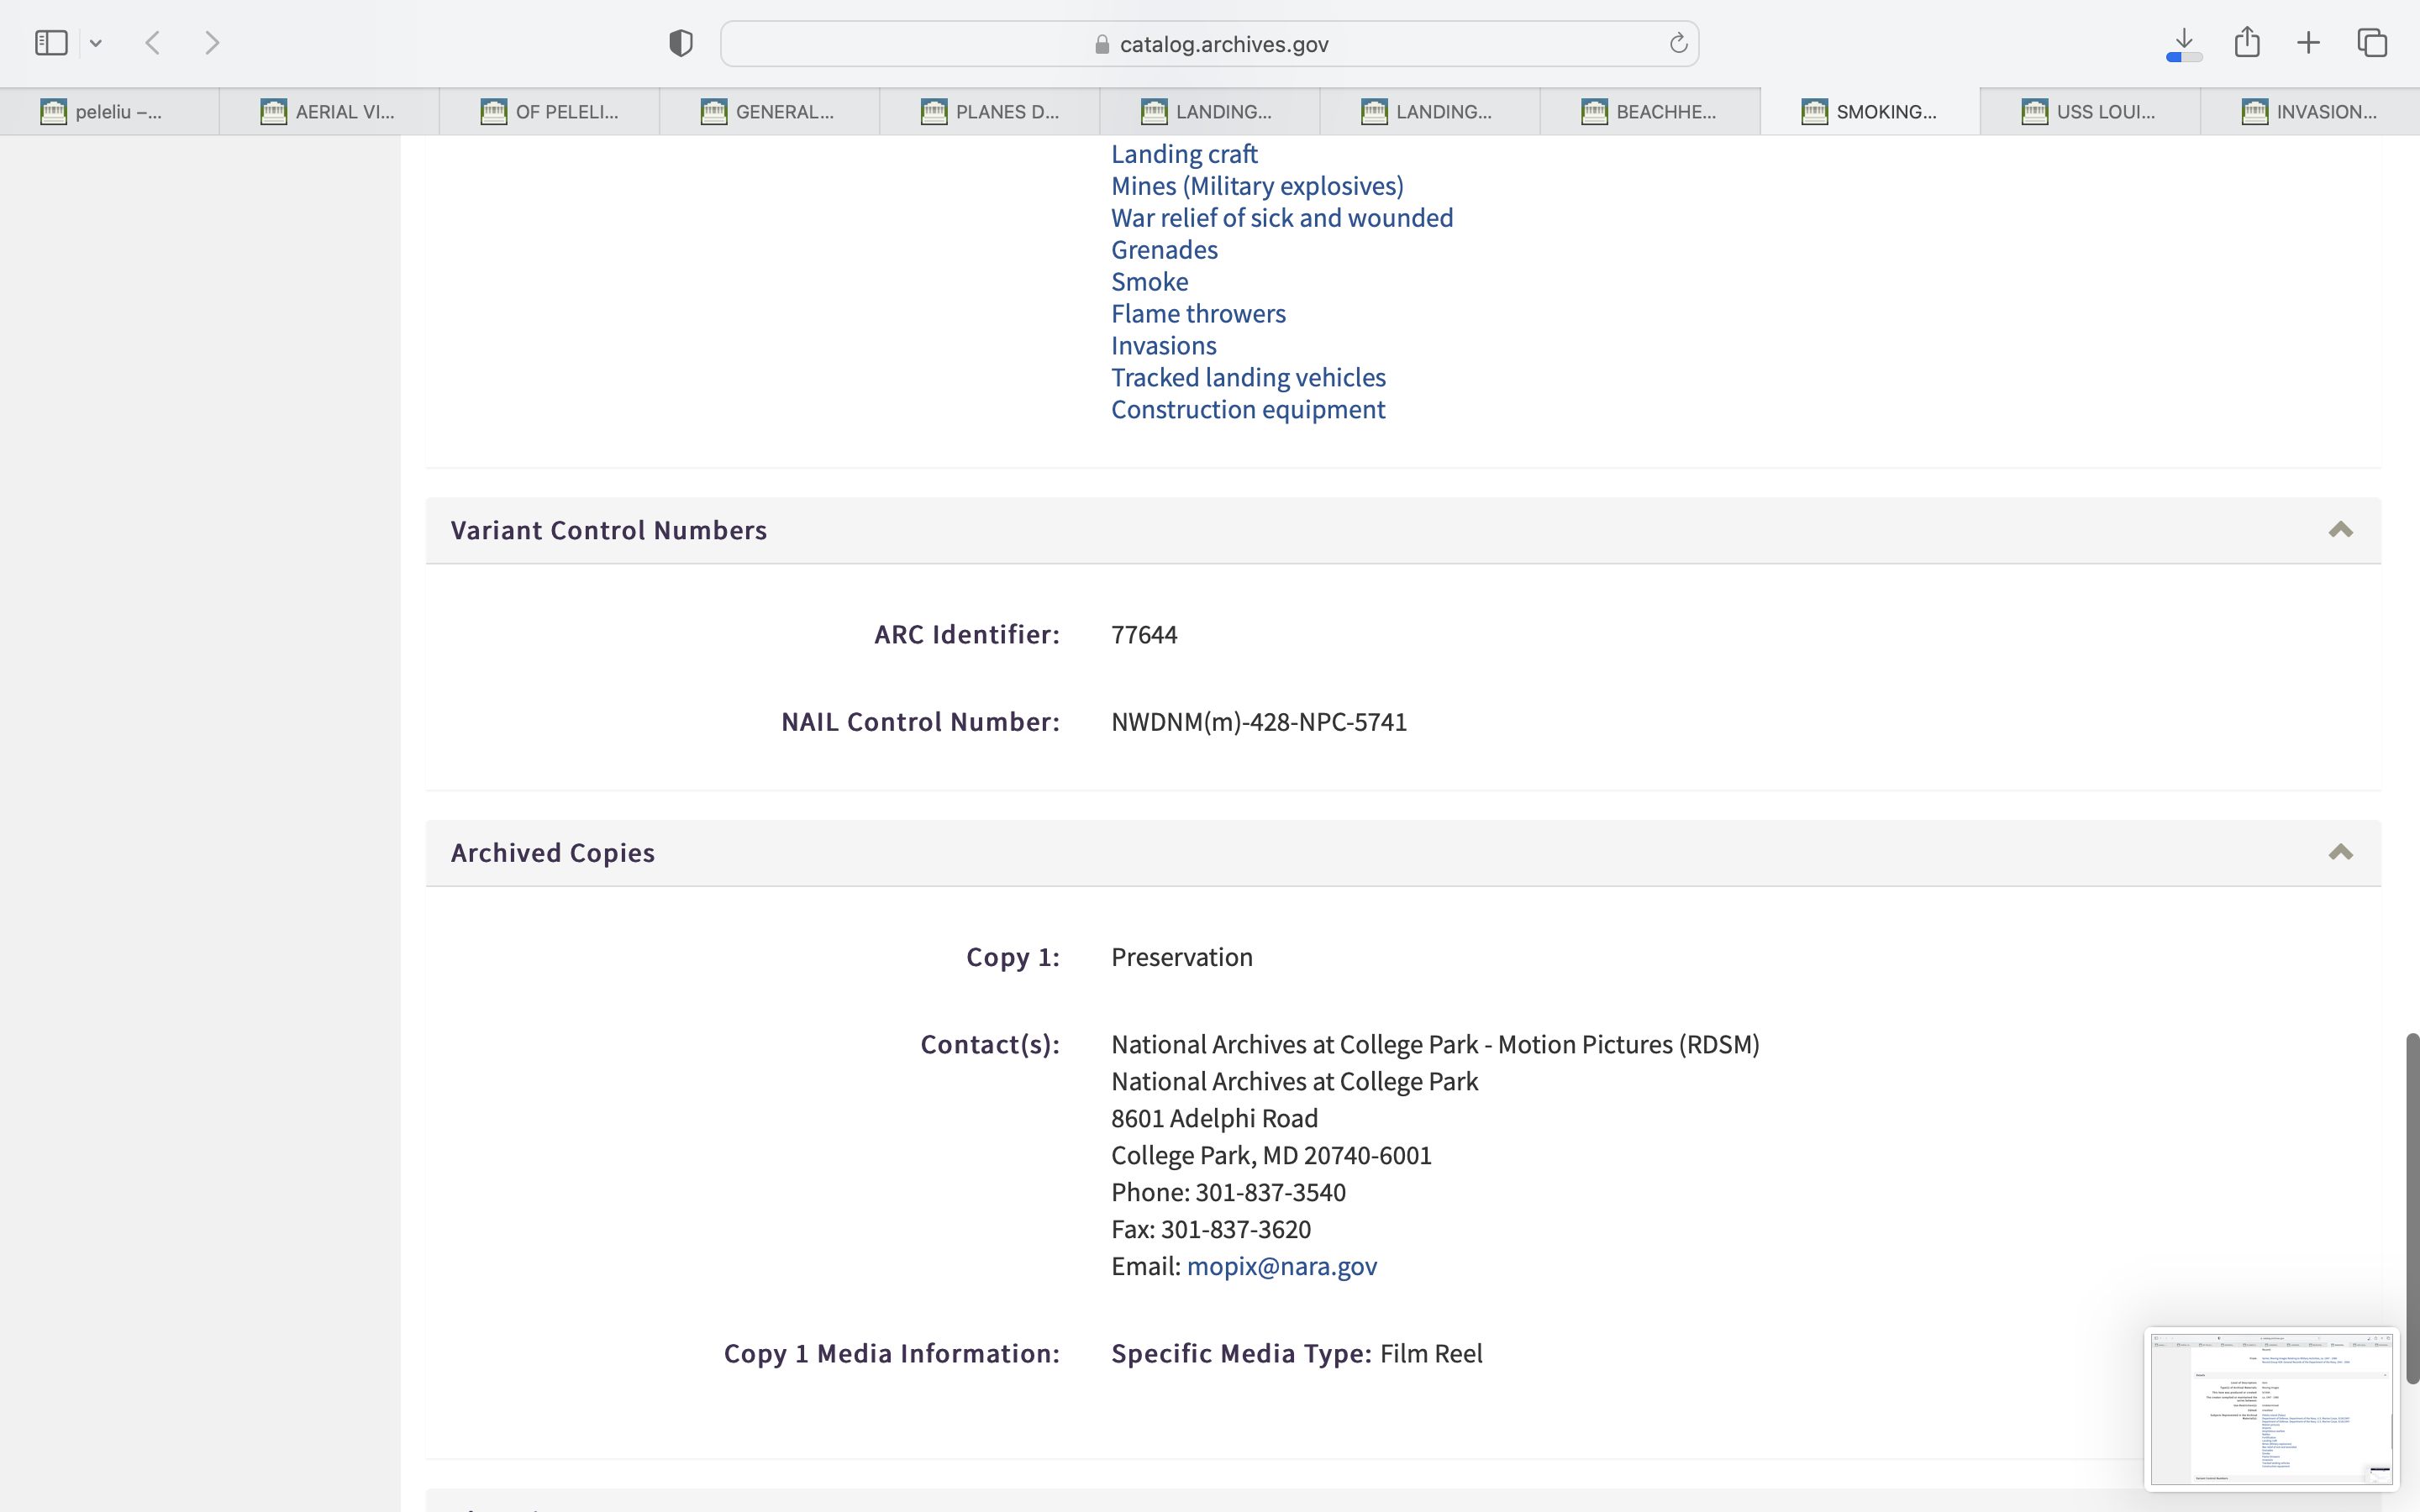Open the sidebar options dropdown arrow
The image size is (2420, 1512).
pyautogui.click(x=96, y=43)
